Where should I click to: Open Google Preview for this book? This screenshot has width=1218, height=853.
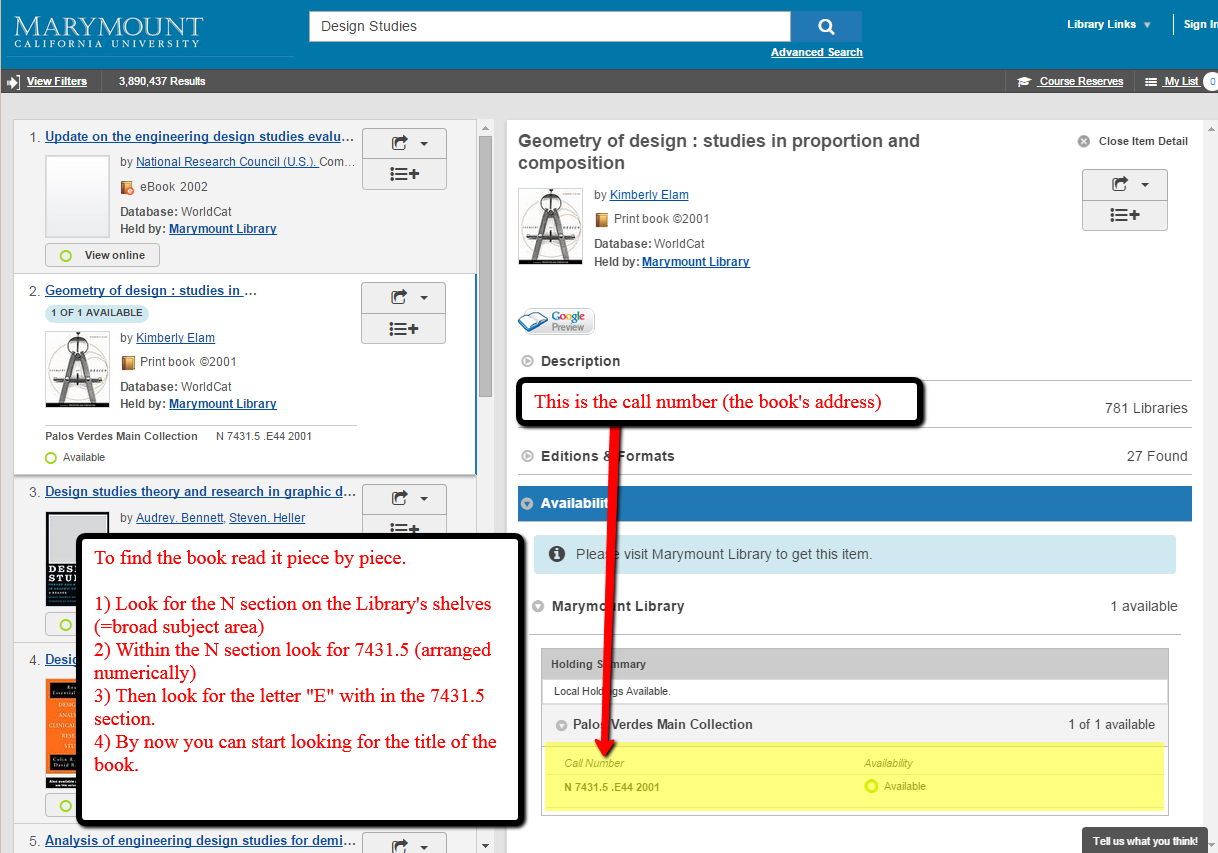[x=557, y=321]
